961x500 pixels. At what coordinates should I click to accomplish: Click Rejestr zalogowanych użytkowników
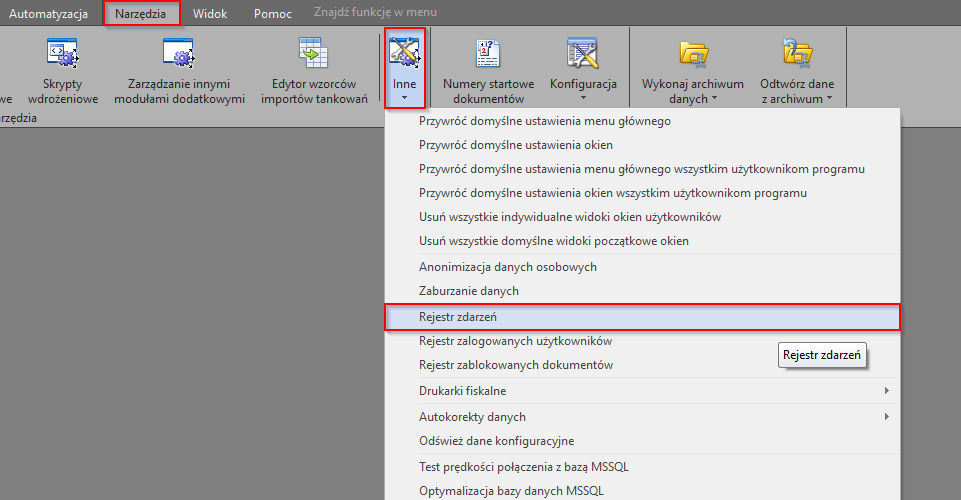click(515, 341)
